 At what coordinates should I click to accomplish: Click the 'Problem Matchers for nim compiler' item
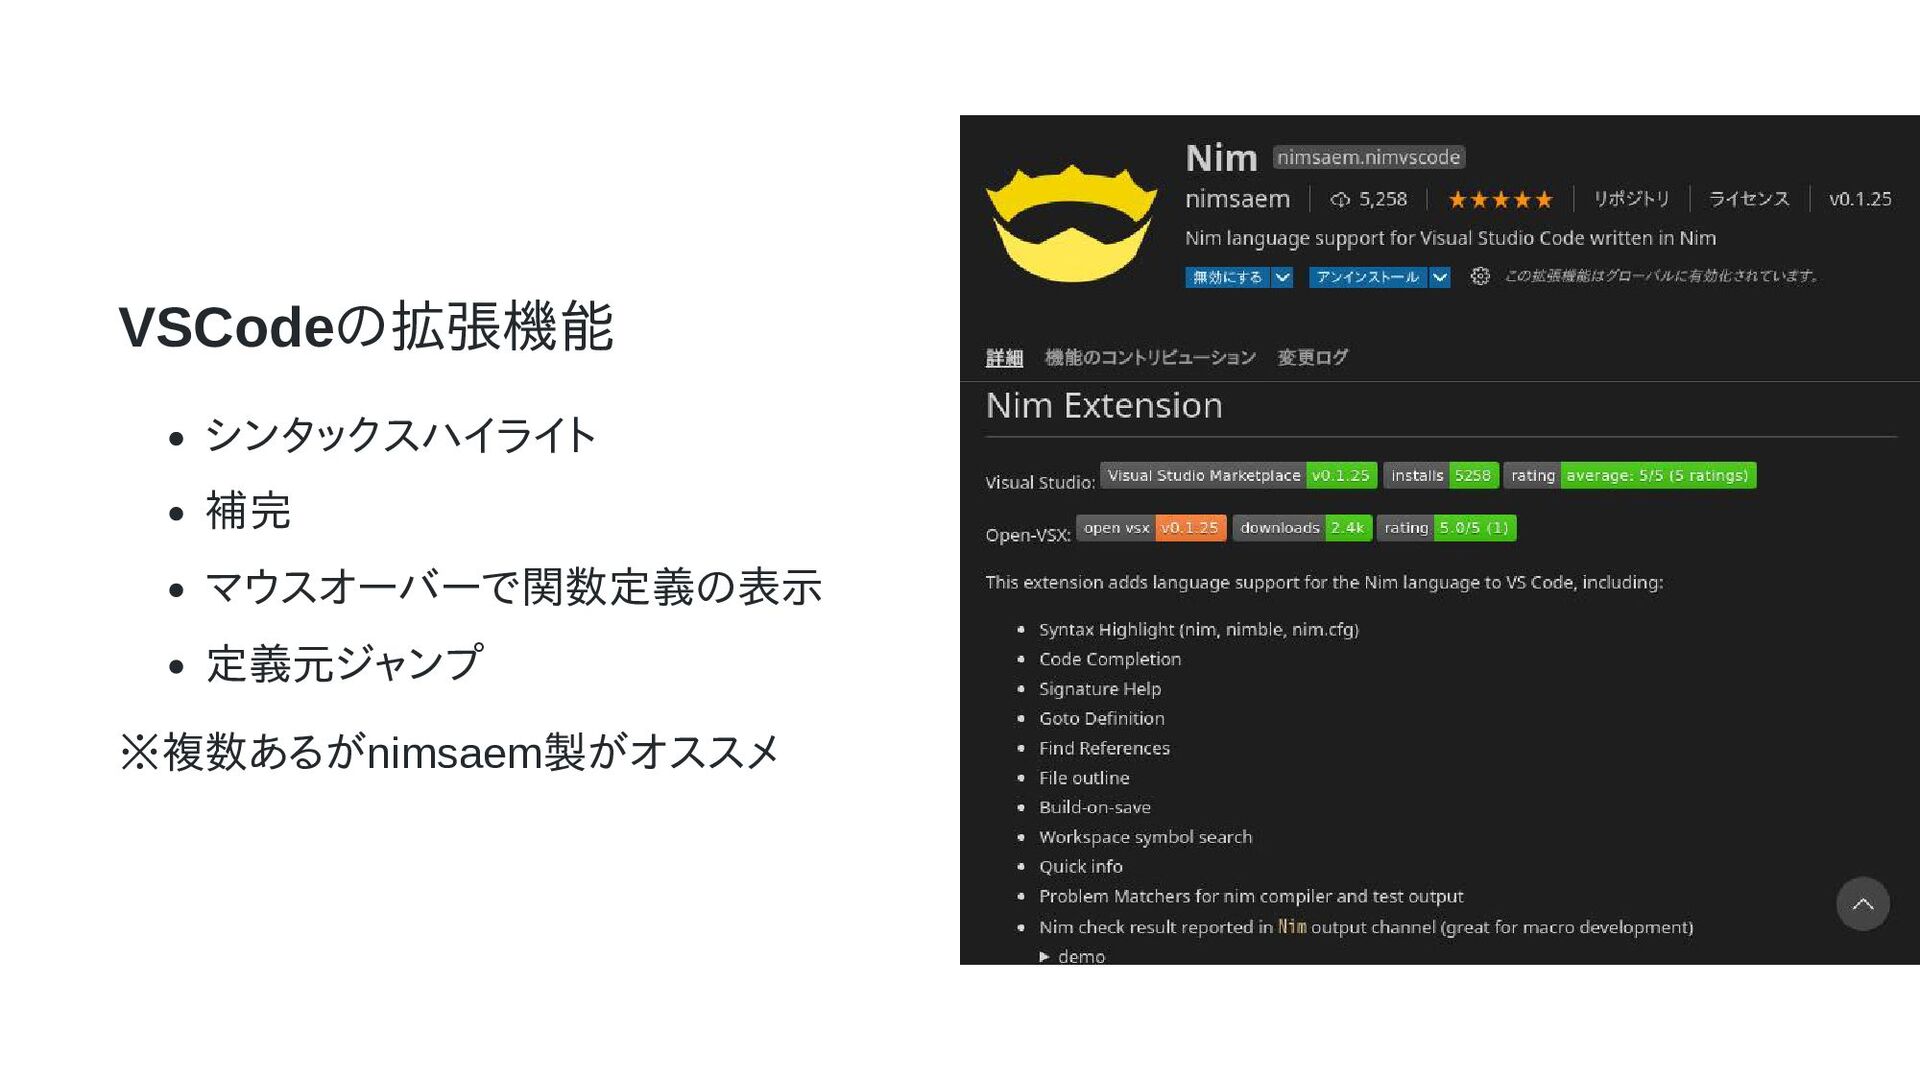pyautogui.click(x=1251, y=897)
